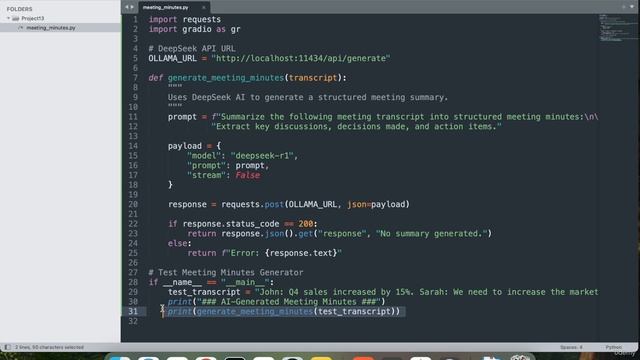Click the 'else:' line
The height and width of the screenshot is (360, 640).
(x=180, y=244)
